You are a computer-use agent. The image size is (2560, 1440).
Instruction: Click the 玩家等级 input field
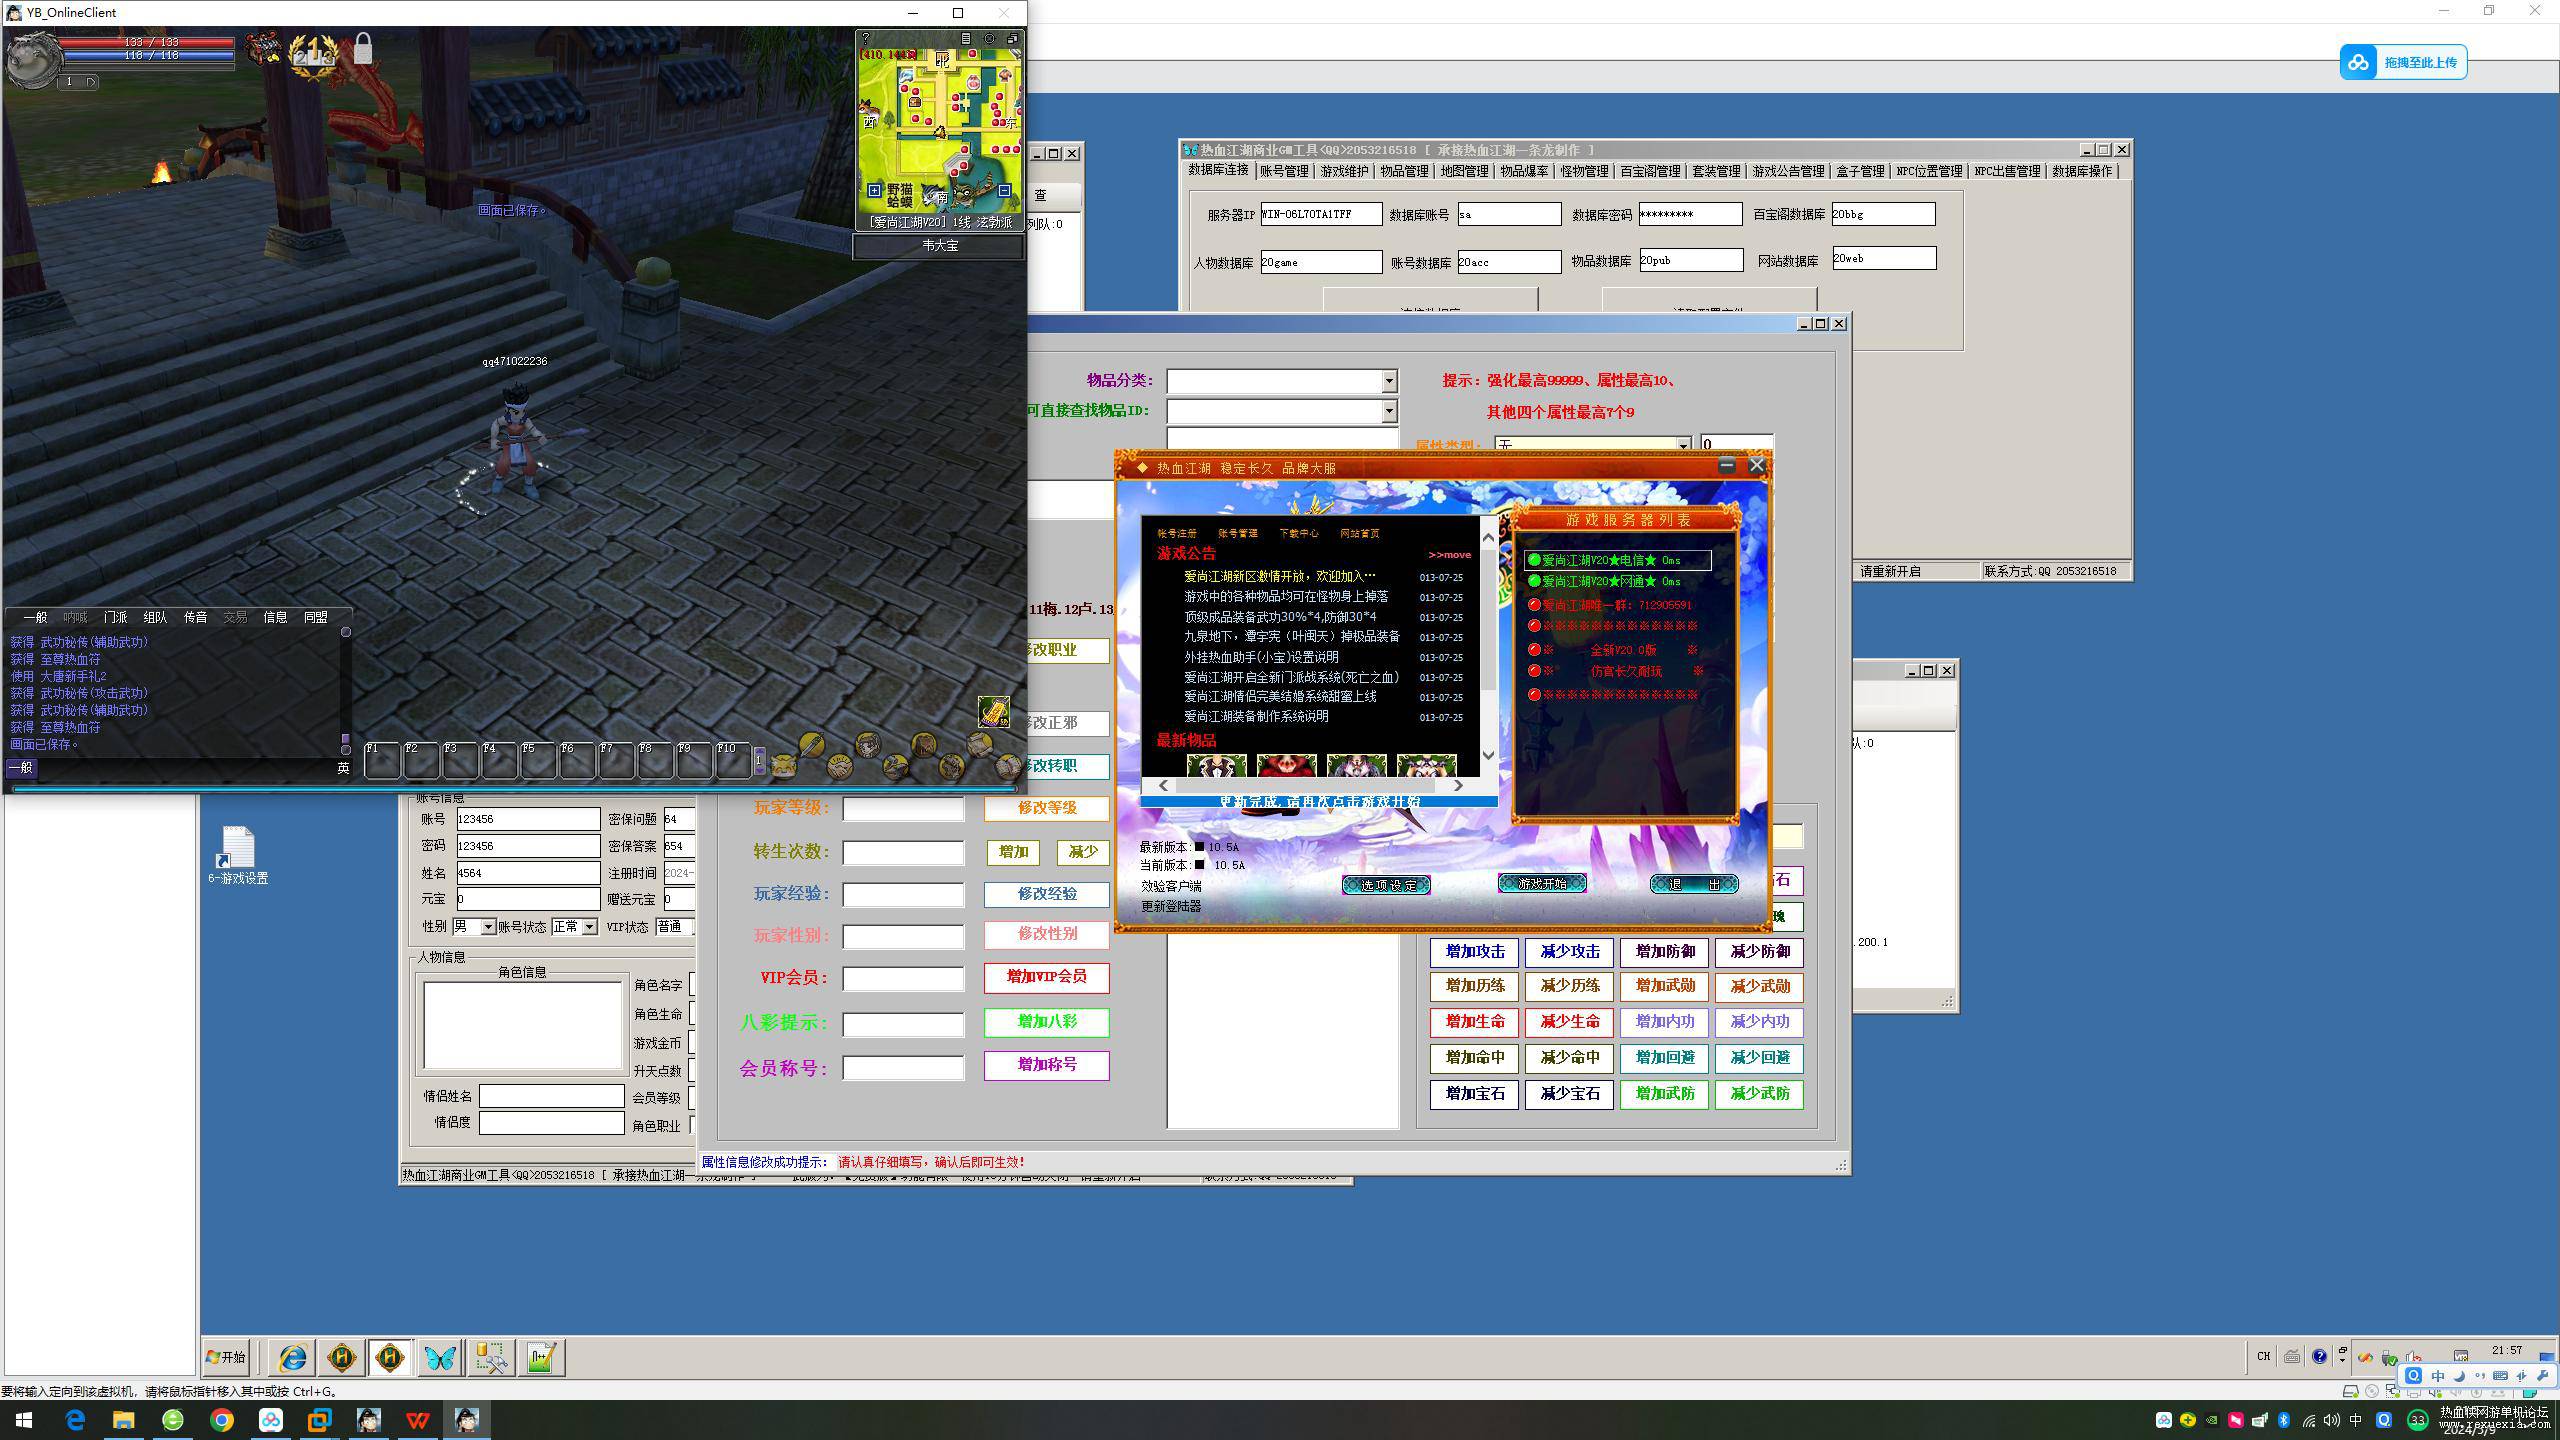point(903,809)
